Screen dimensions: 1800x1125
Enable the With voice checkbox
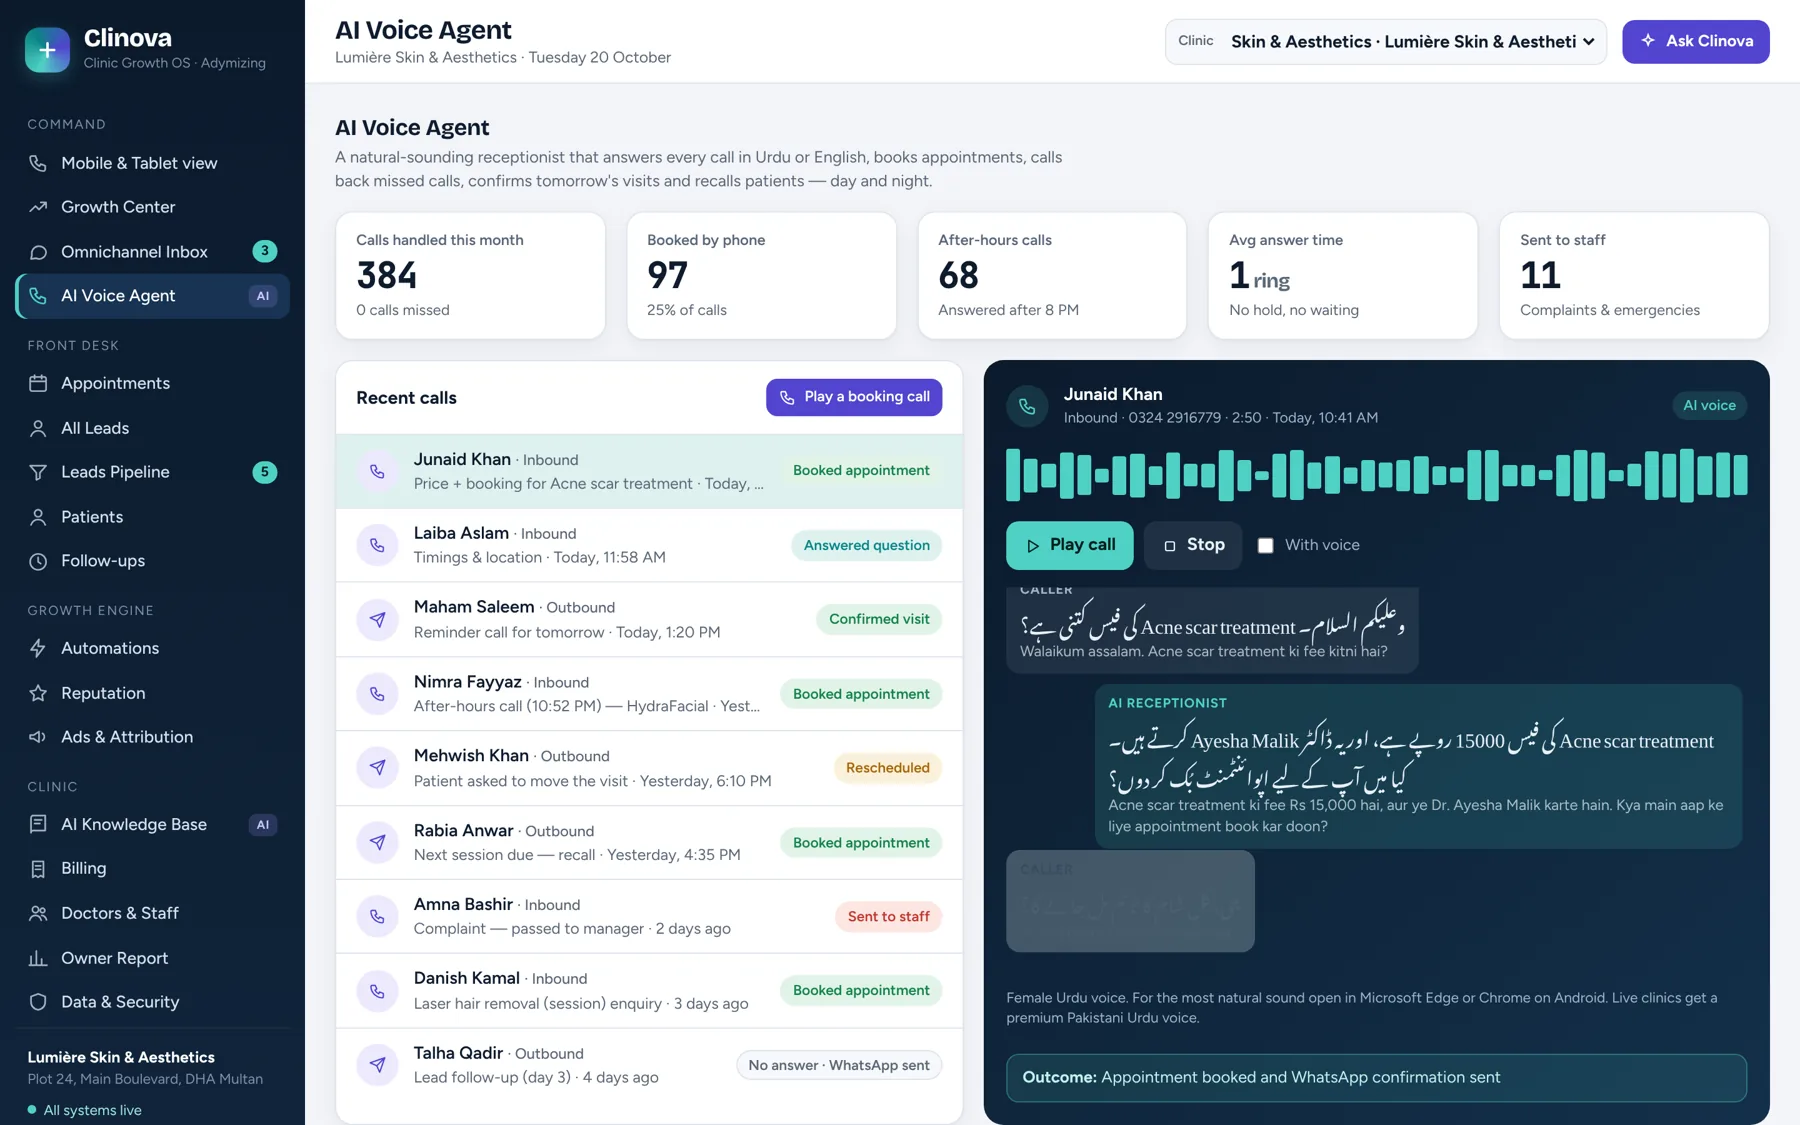(x=1265, y=545)
